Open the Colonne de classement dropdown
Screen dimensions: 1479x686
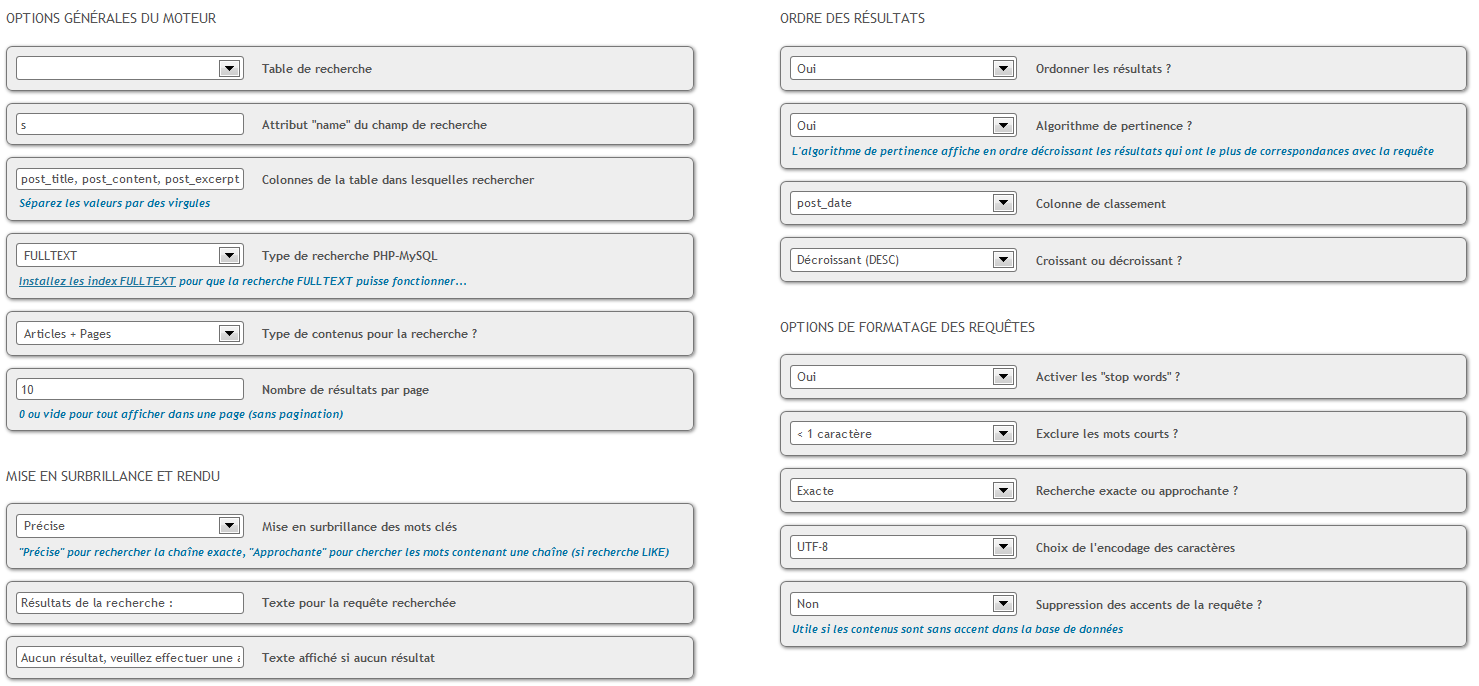[x=903, y=203]
